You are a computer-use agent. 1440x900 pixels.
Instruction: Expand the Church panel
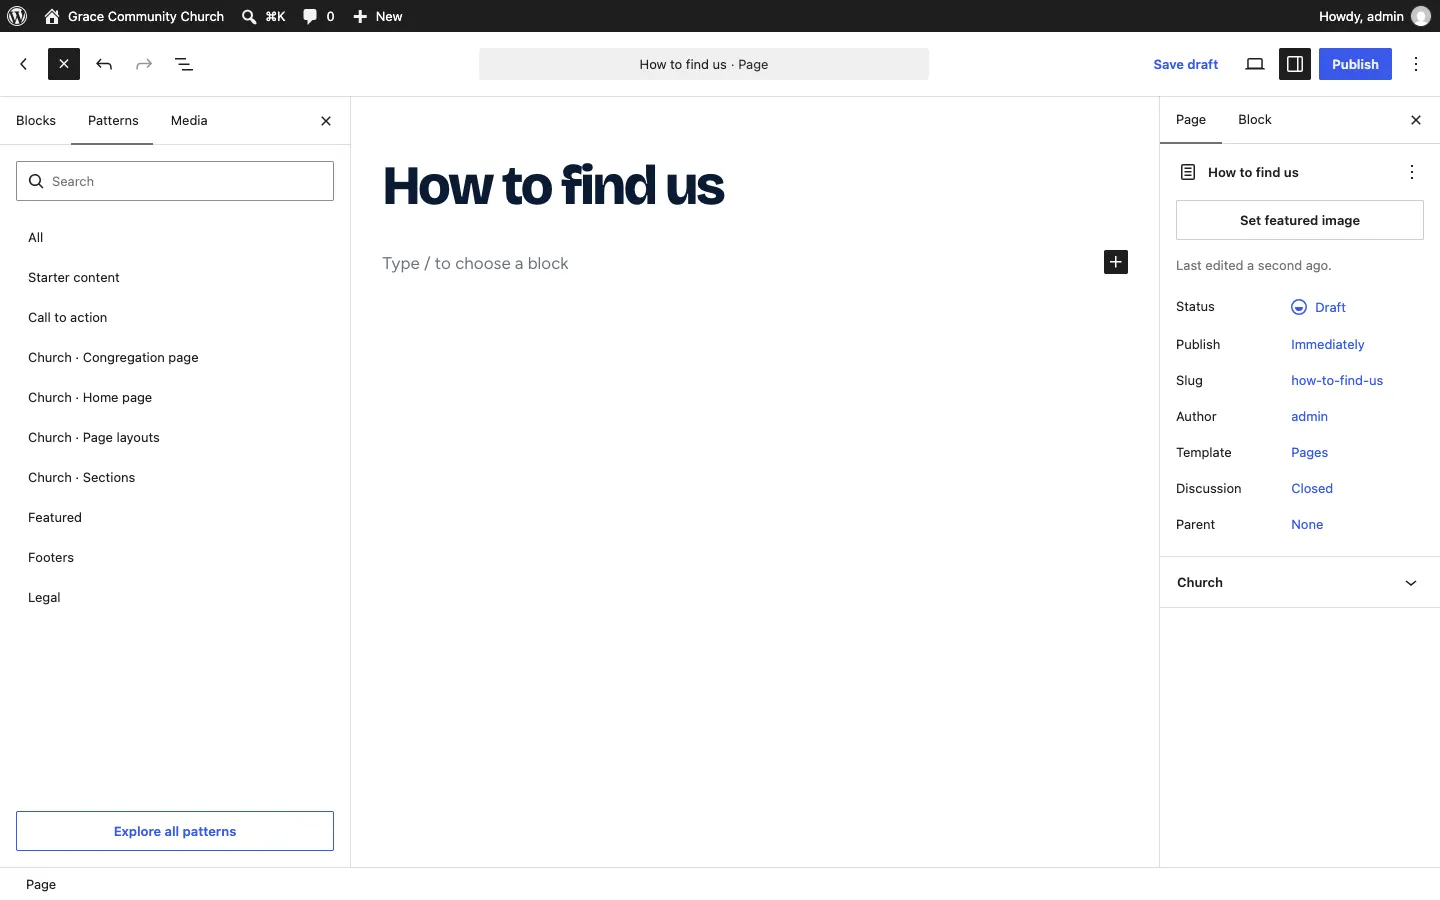(1300, 583)
